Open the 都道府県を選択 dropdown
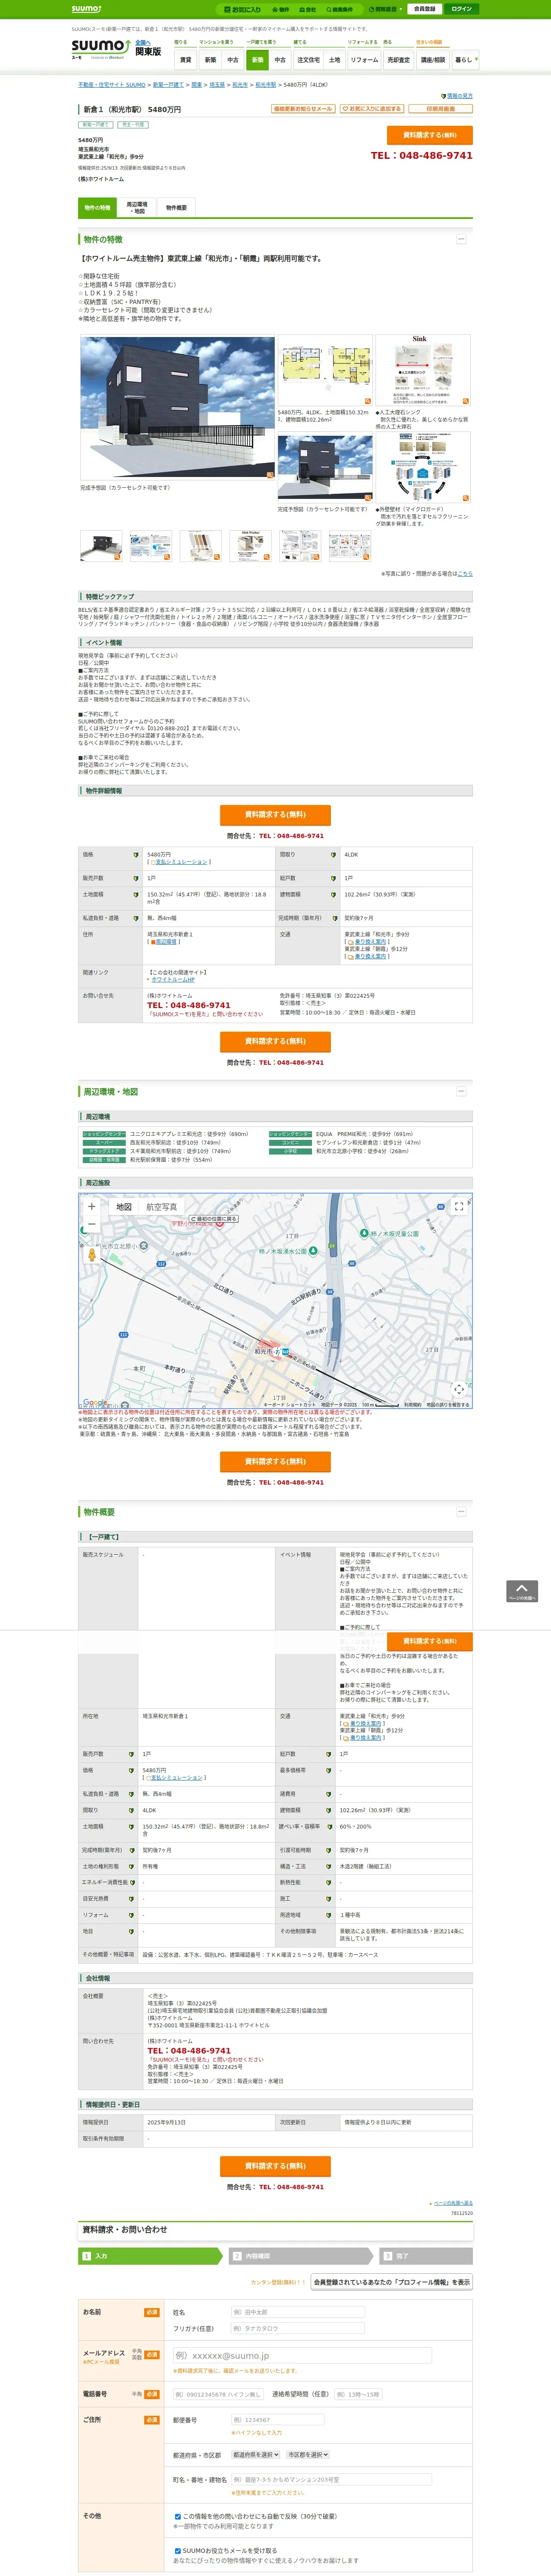The width and height of the screenshot is (551, 2576). click(256, 2455)
